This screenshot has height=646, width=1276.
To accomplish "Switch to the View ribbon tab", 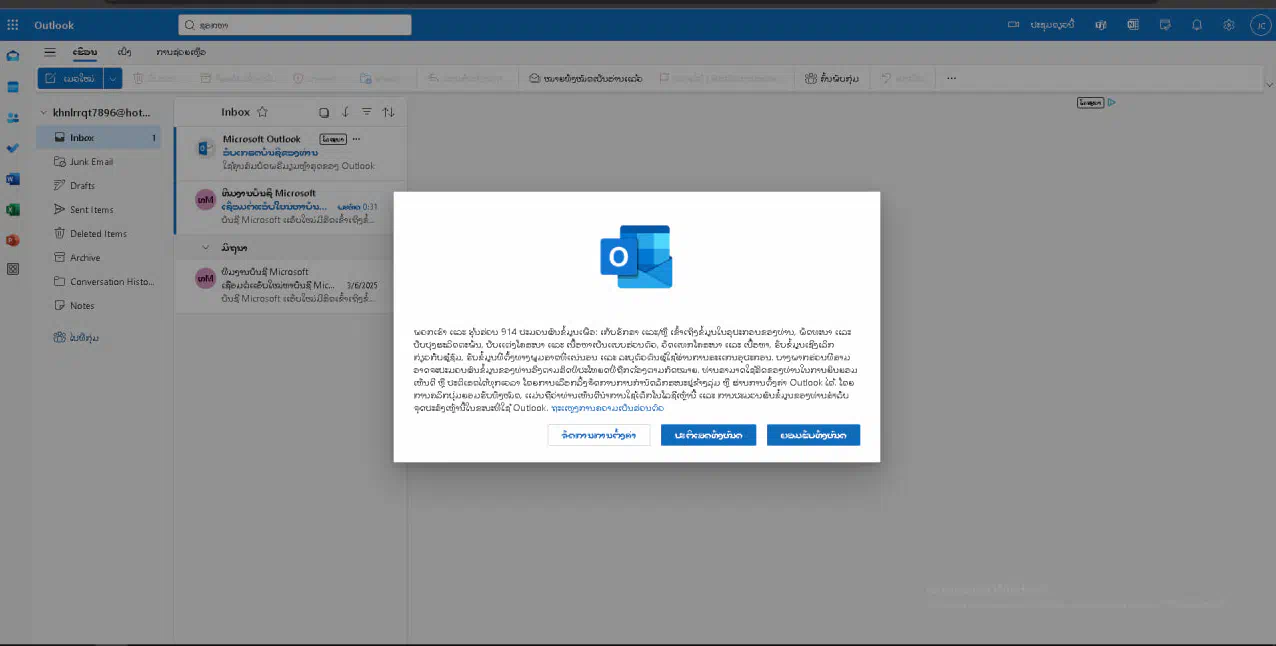I will (124, 52).
